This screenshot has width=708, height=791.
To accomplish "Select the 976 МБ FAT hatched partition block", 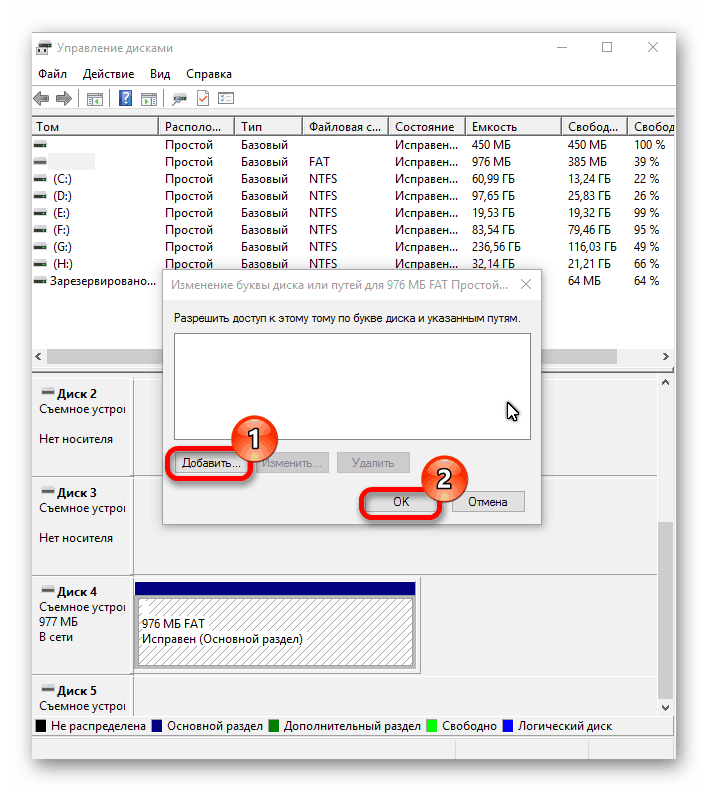I will (276, 632).
